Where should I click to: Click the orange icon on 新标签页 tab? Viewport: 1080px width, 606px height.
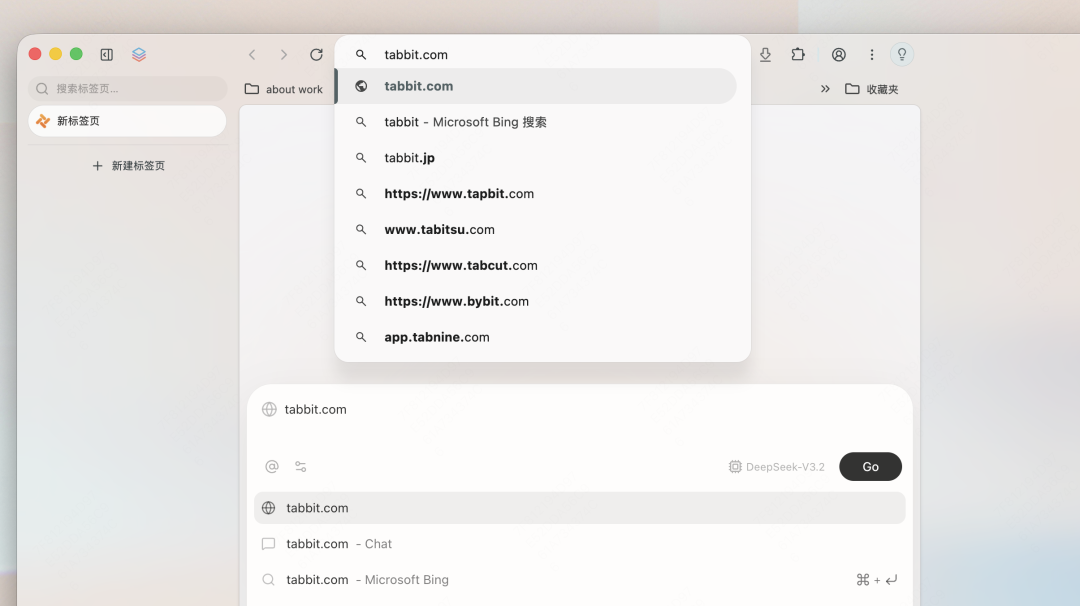[x=43, y=121]
